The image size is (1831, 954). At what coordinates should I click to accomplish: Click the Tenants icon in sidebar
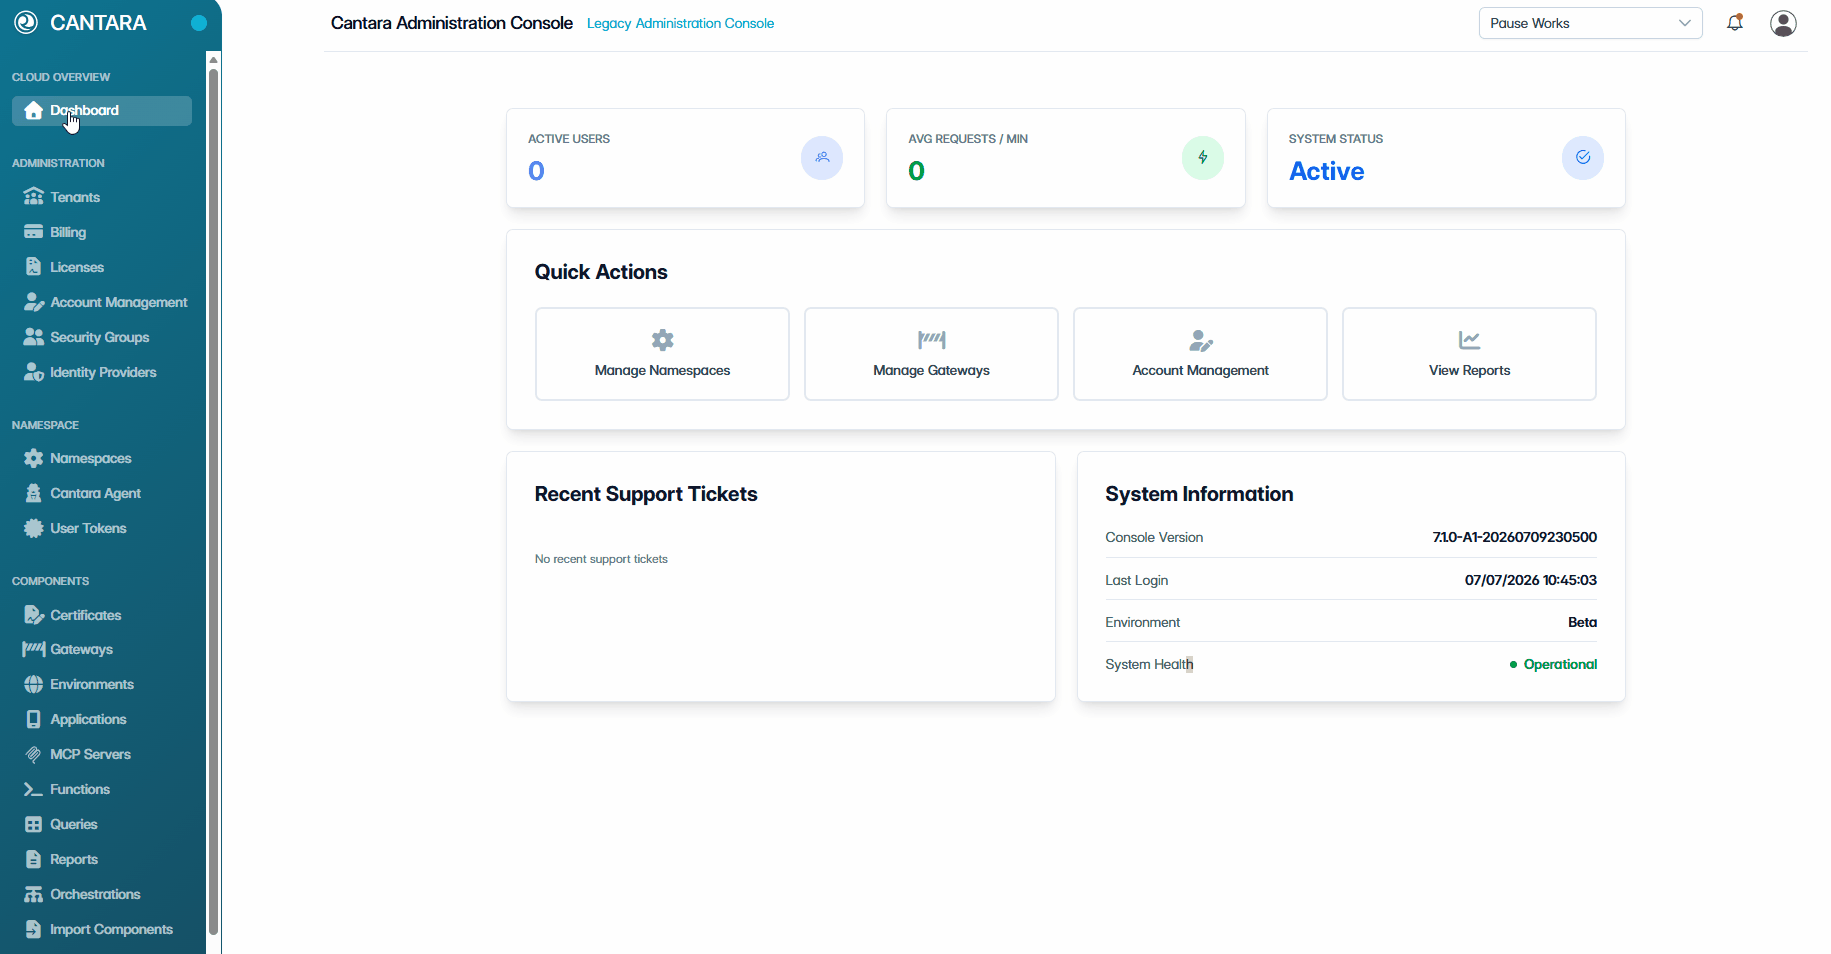pyautogui.click(x=34, y=196)
